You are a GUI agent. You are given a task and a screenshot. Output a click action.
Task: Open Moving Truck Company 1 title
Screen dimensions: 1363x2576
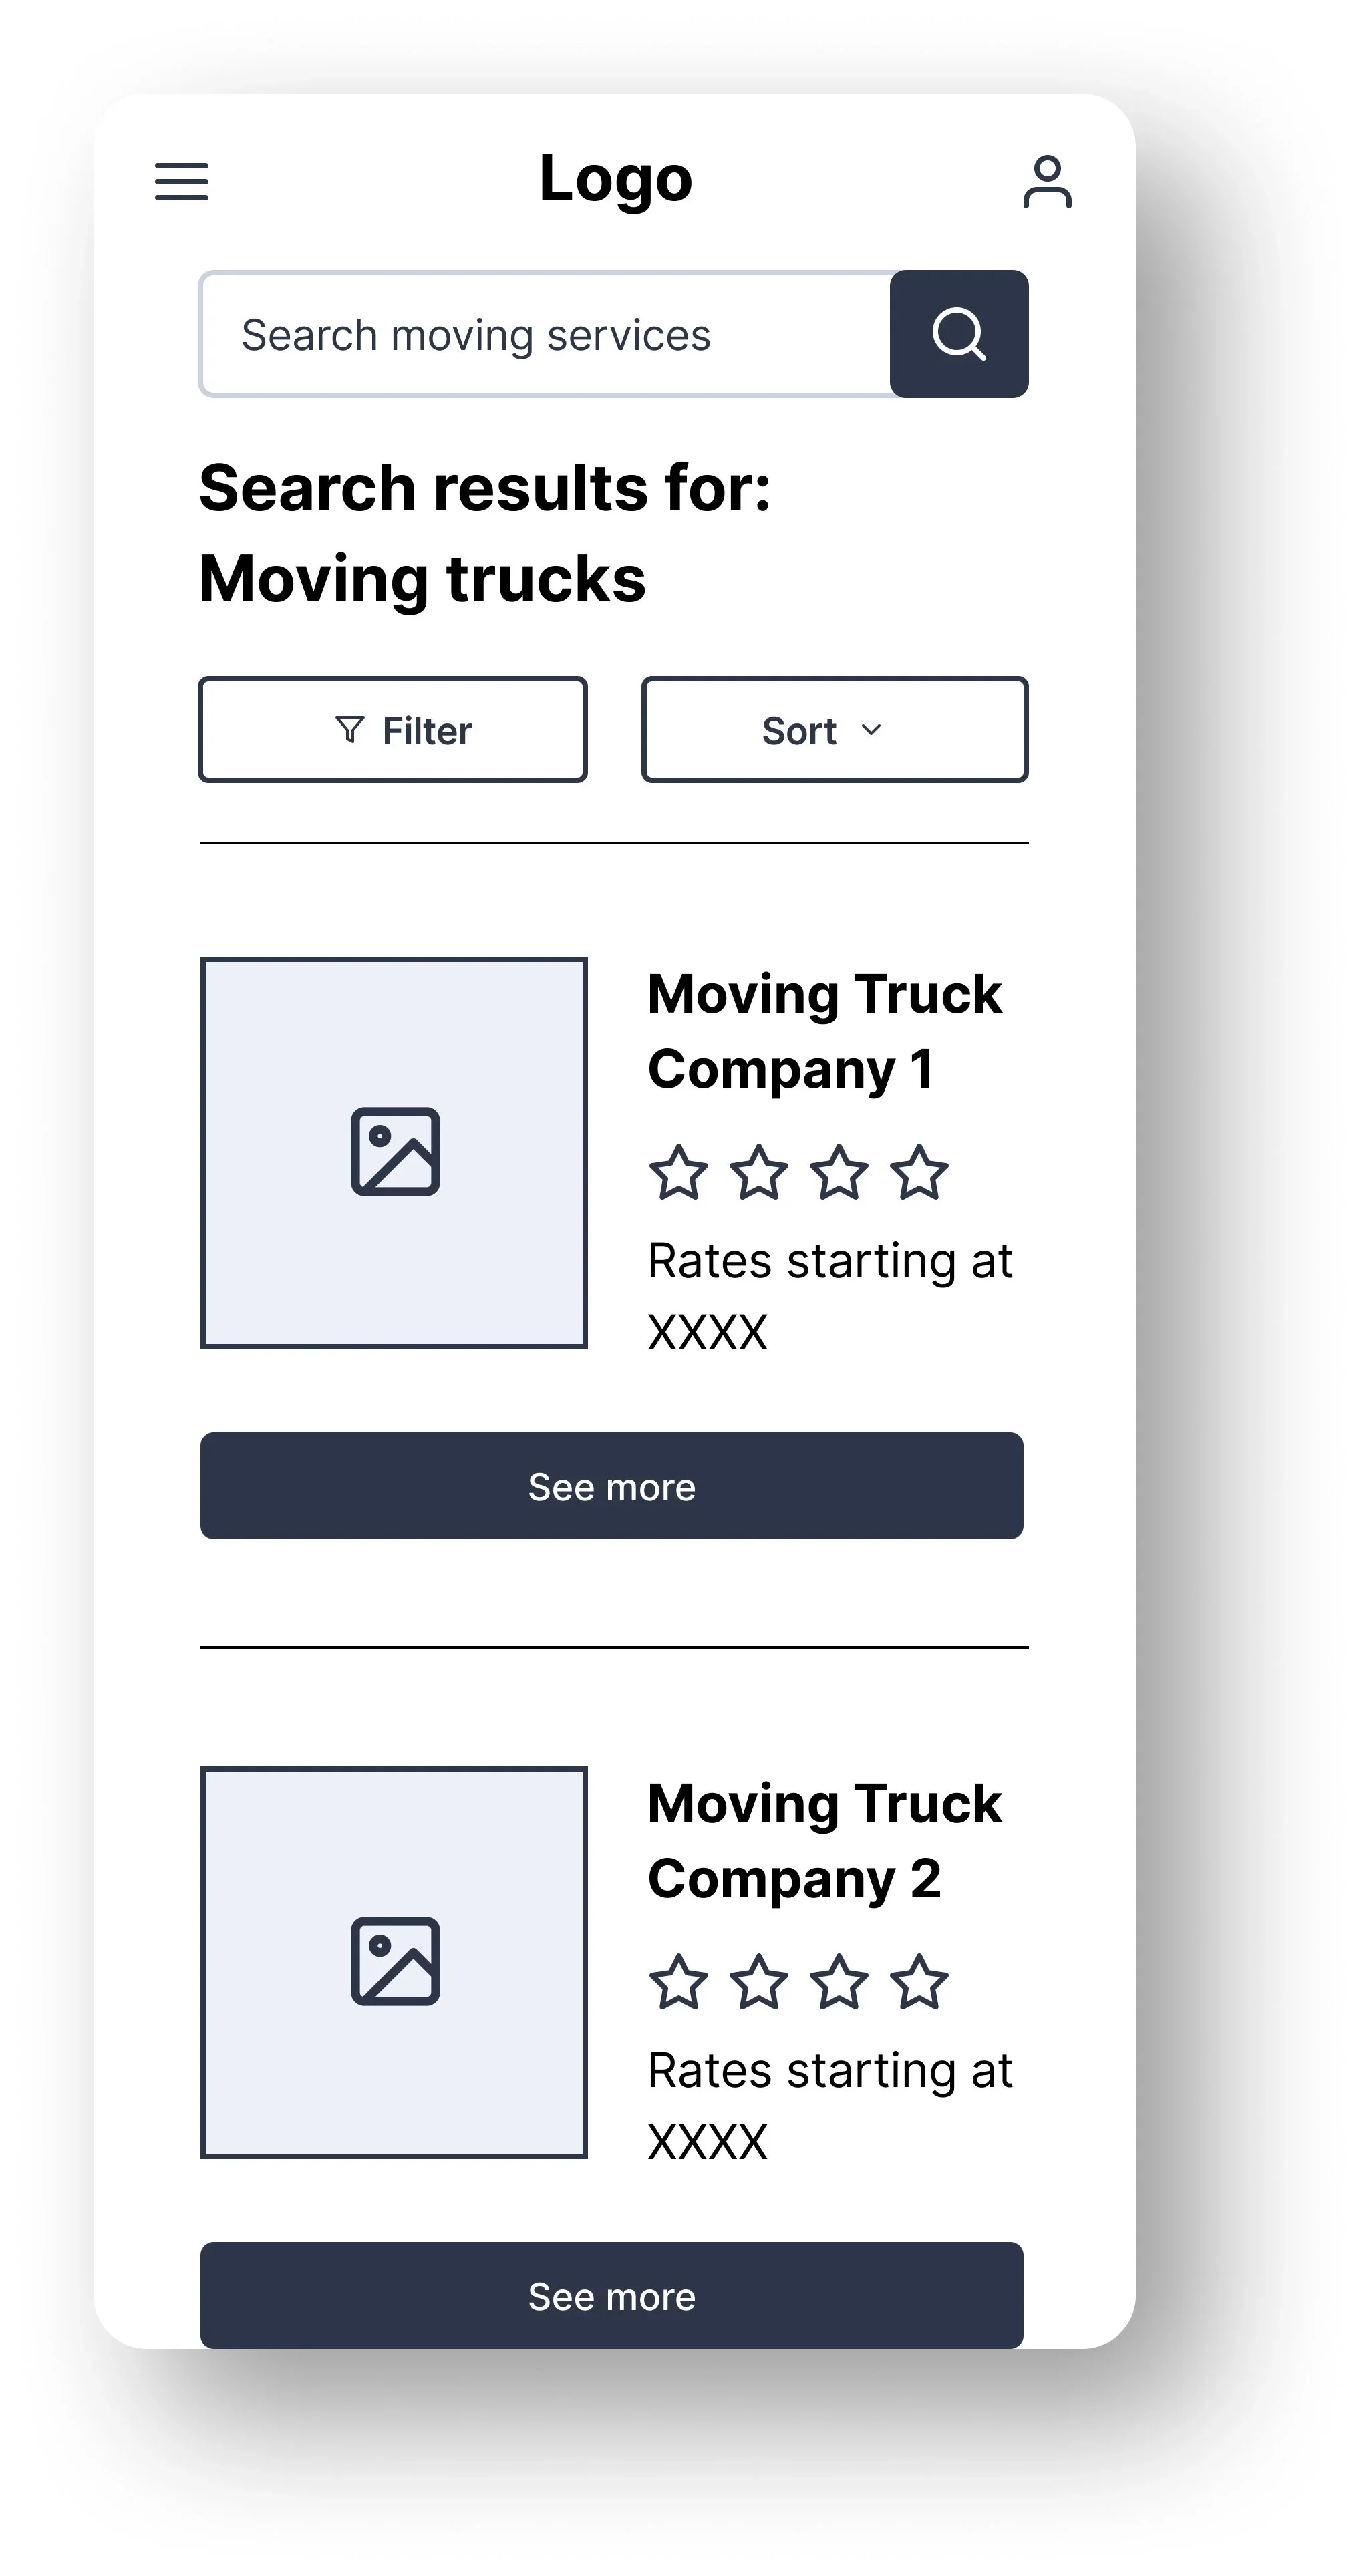[824, 1031]
